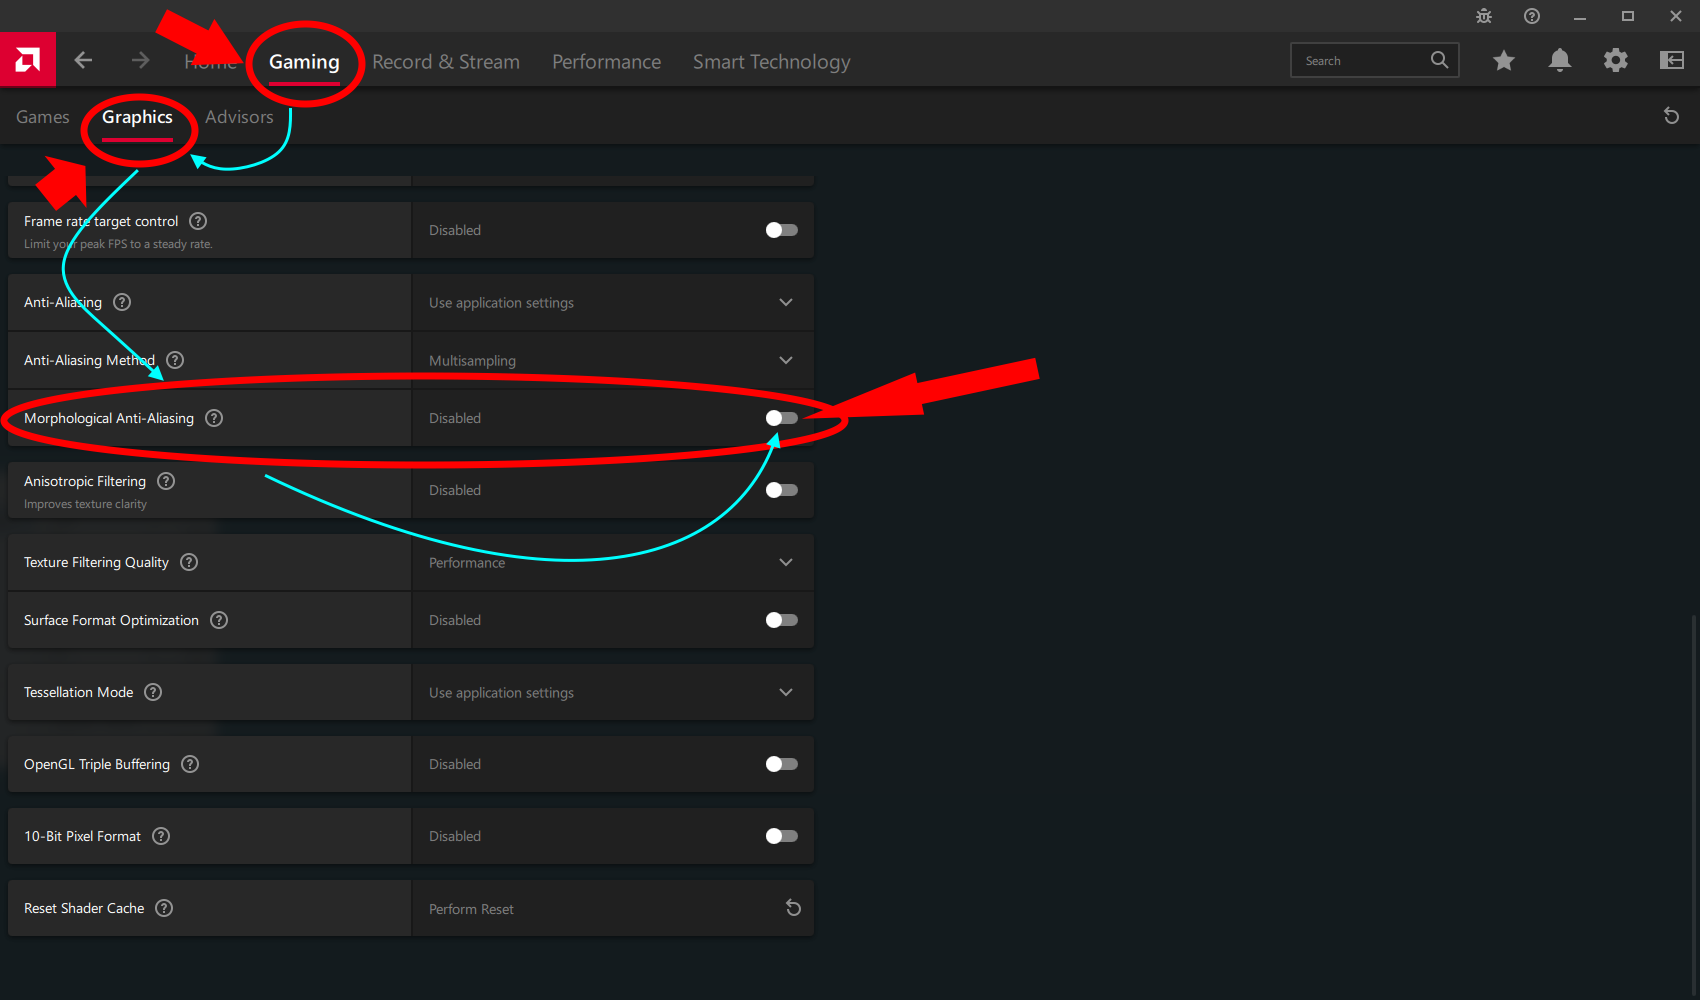Show help for 10-Bit Pixel Format
The height and width of the screenshot is (1000, 1700).
coord(161,836)
